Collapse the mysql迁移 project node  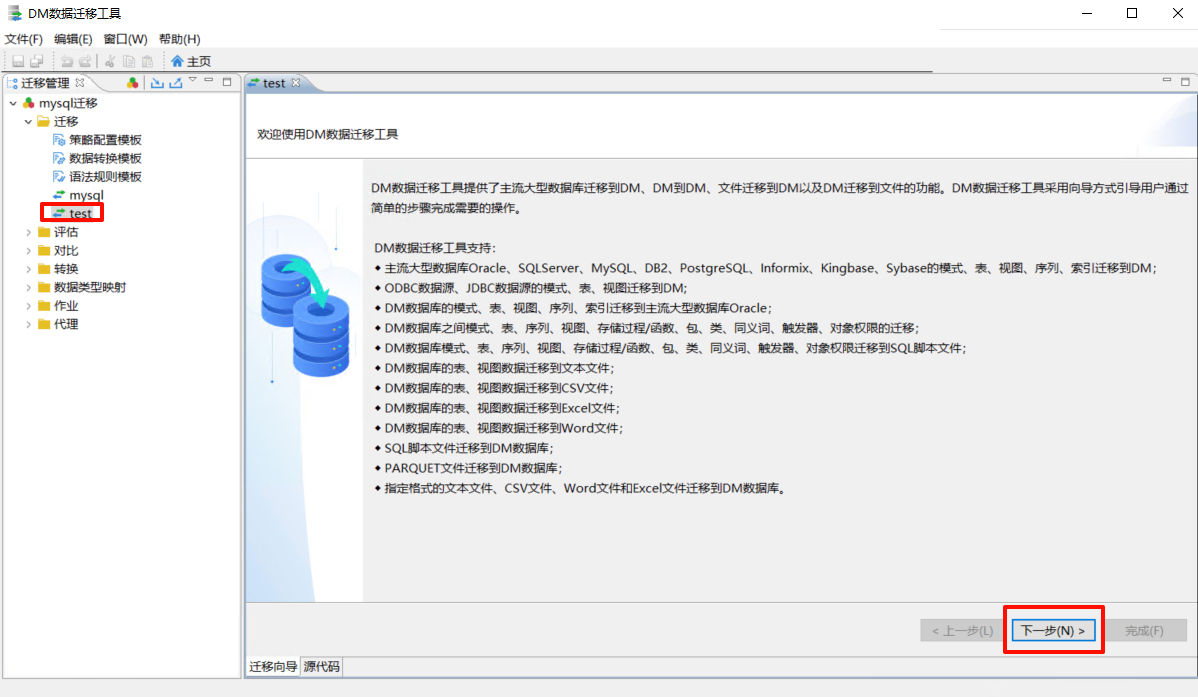click(12, 103)
